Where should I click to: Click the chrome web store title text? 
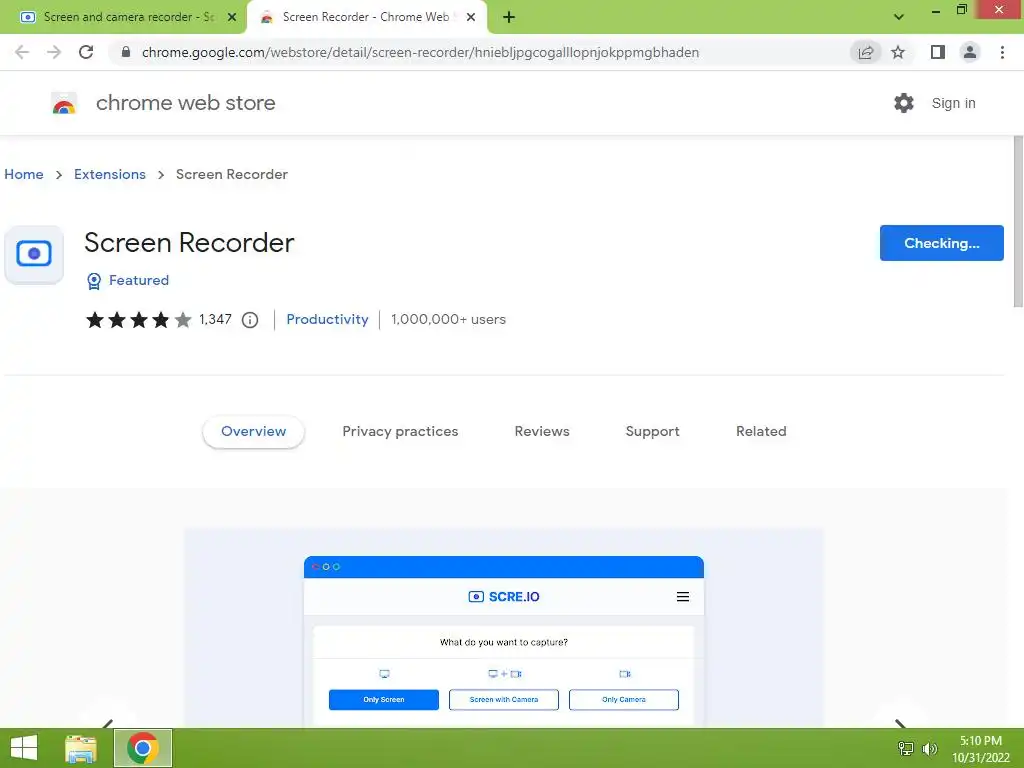[x=185, y=103]
